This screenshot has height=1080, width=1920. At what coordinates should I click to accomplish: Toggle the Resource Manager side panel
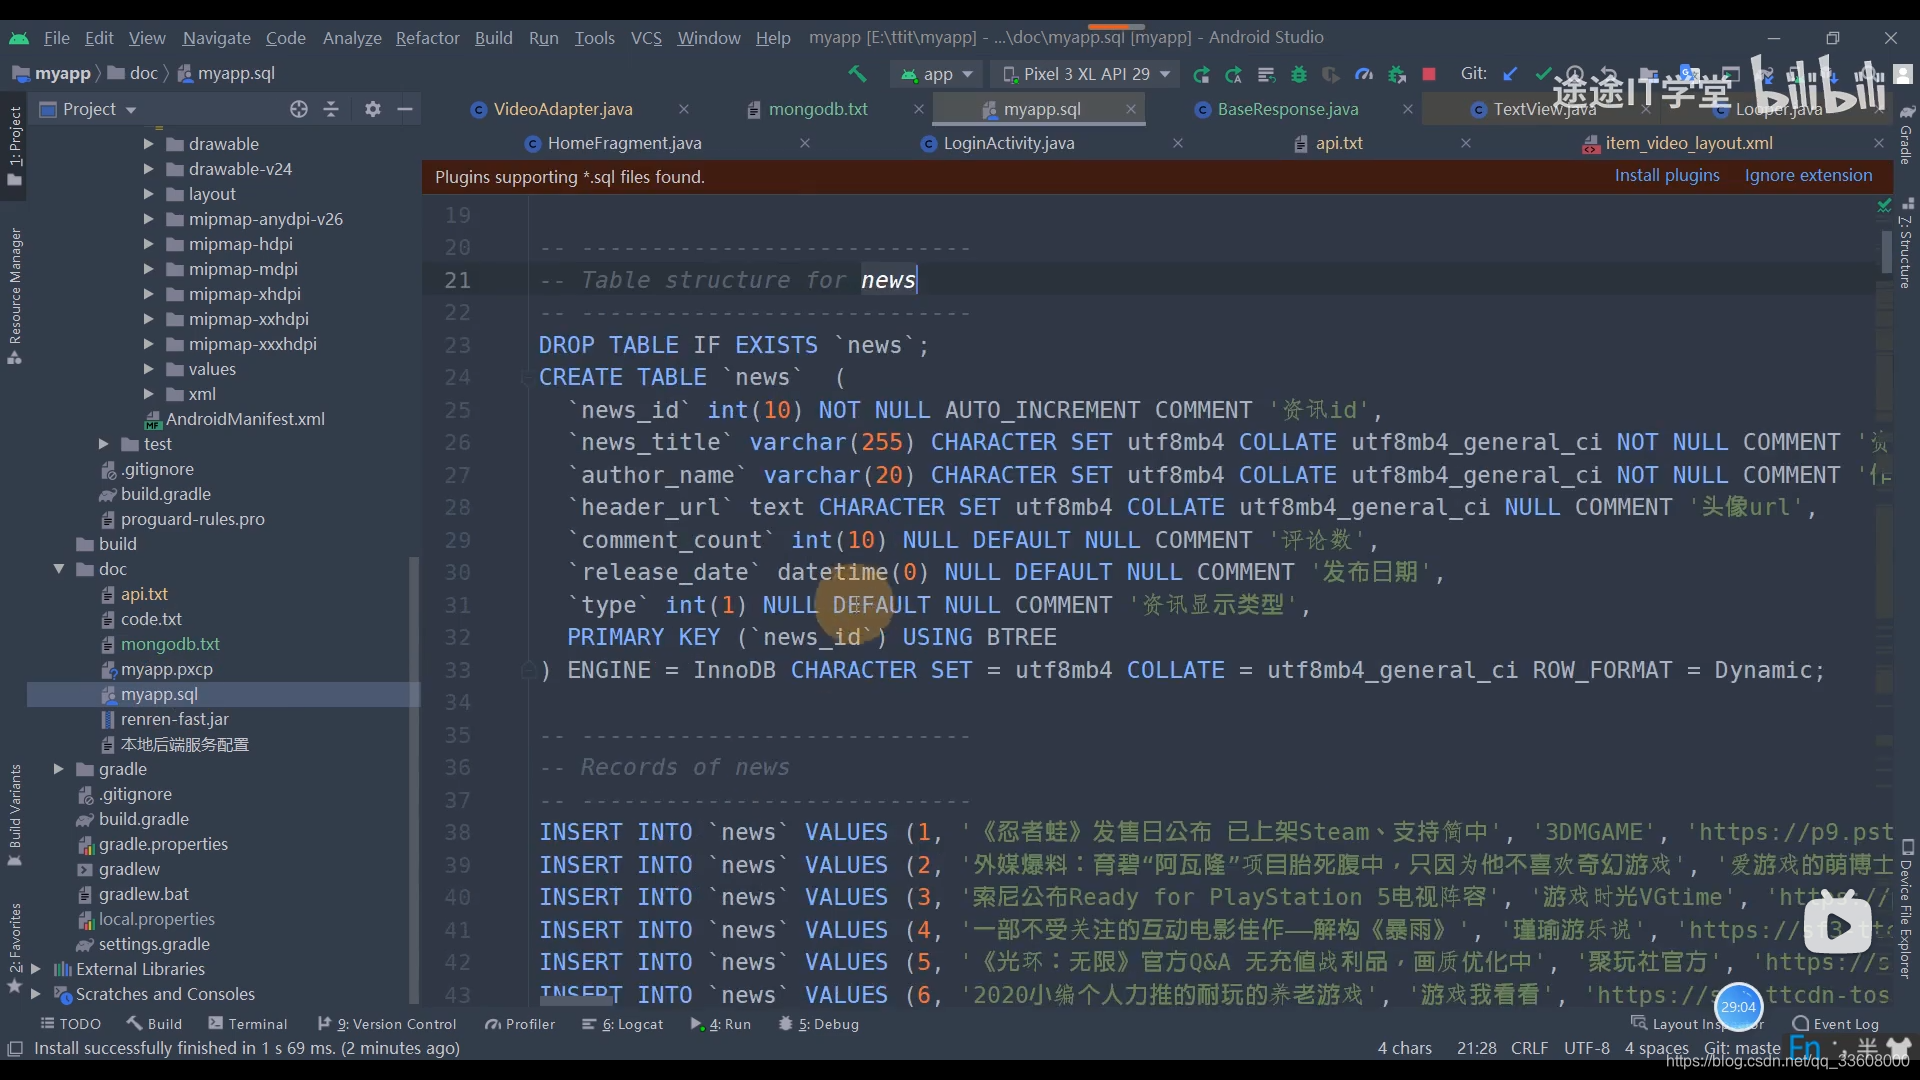pos(15,297)
